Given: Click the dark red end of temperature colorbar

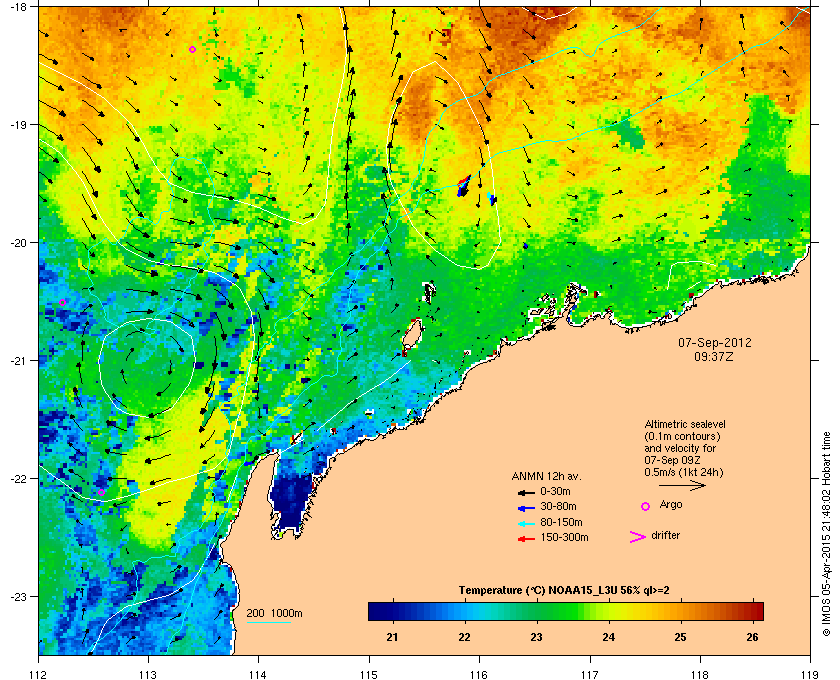Looking at the screenshot, I should tap(757, 611).
